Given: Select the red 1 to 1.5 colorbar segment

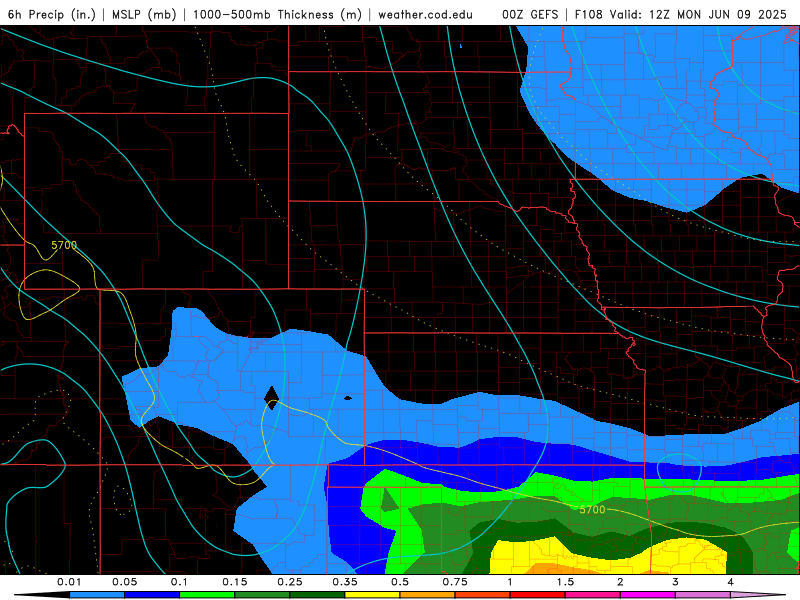Looking at the screenshot, I should [538, 595].
